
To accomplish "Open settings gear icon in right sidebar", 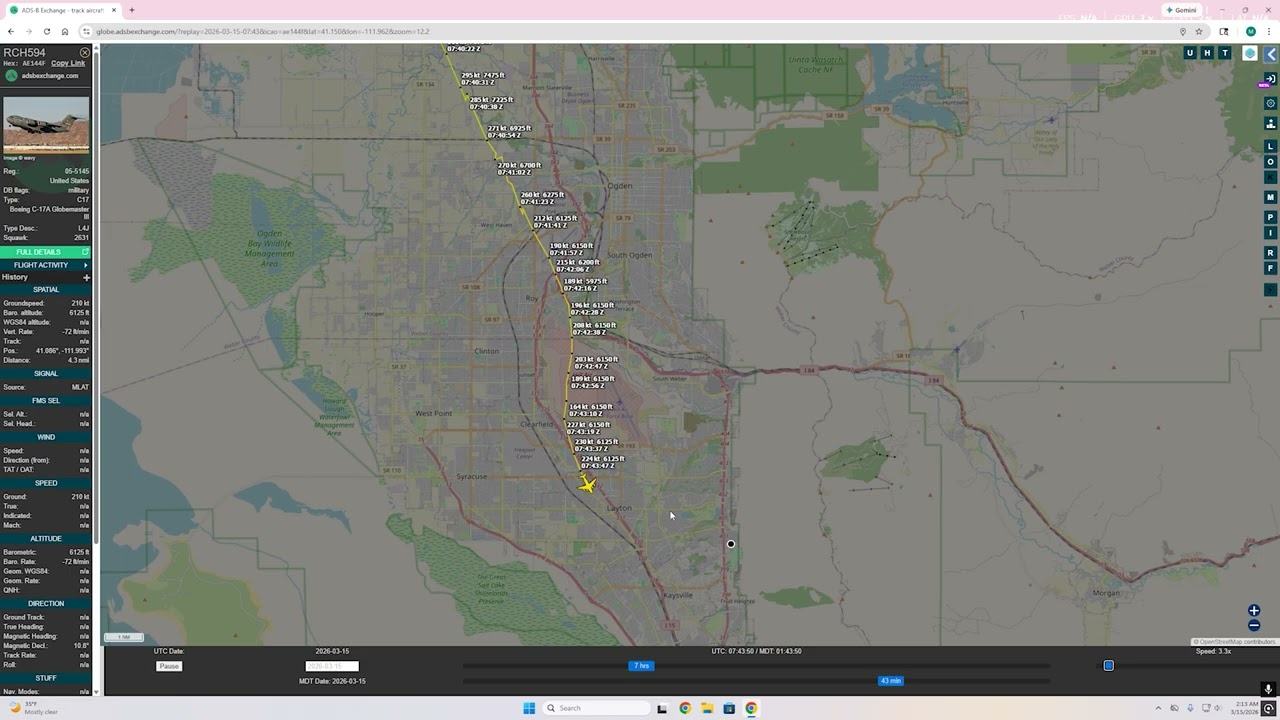I will pos(1271,103).
